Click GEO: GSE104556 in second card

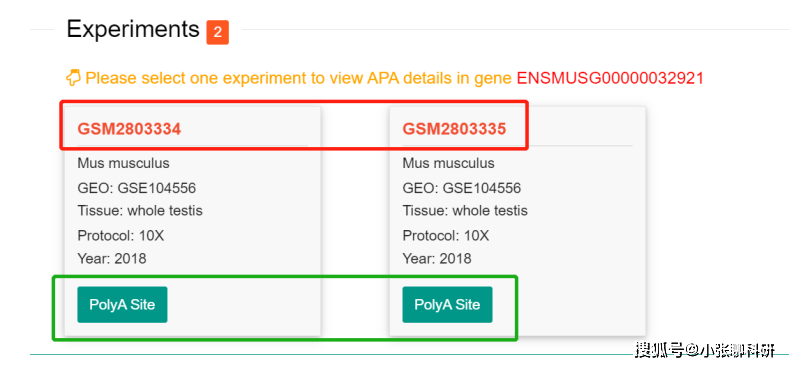coord(461,188)
